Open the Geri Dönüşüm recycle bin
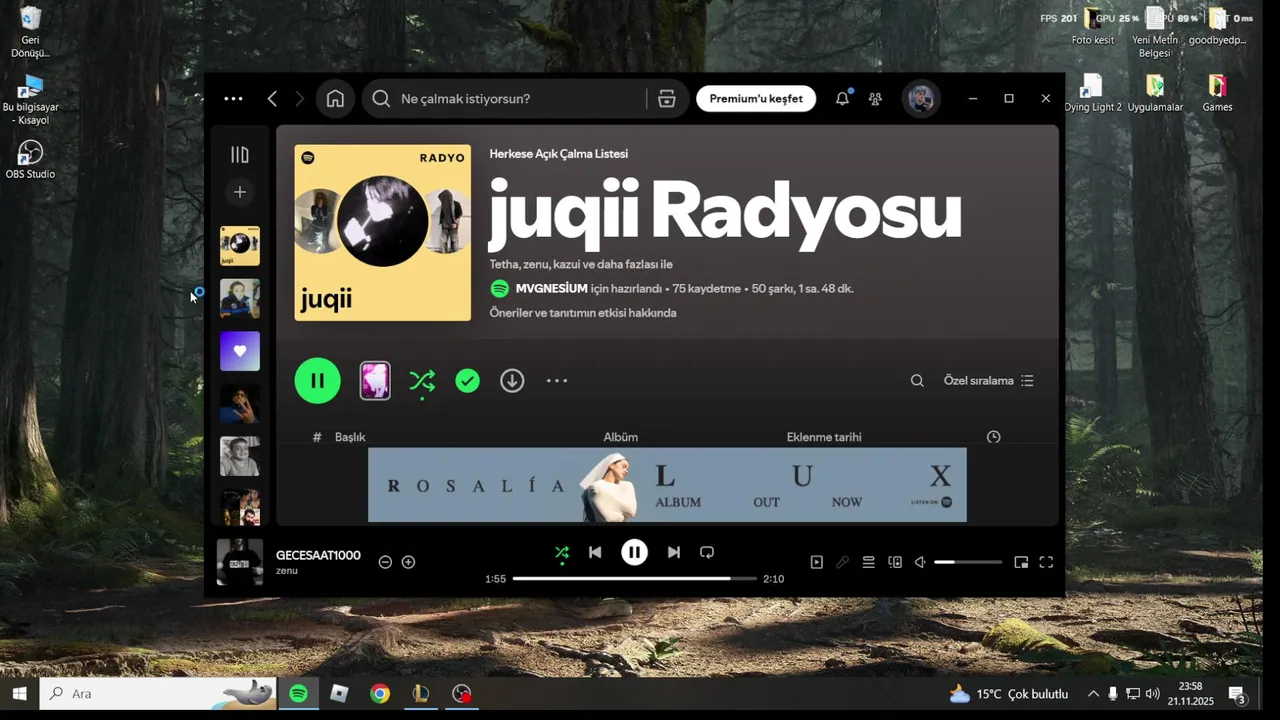1280x720 pixels. [x=30, y=32]
